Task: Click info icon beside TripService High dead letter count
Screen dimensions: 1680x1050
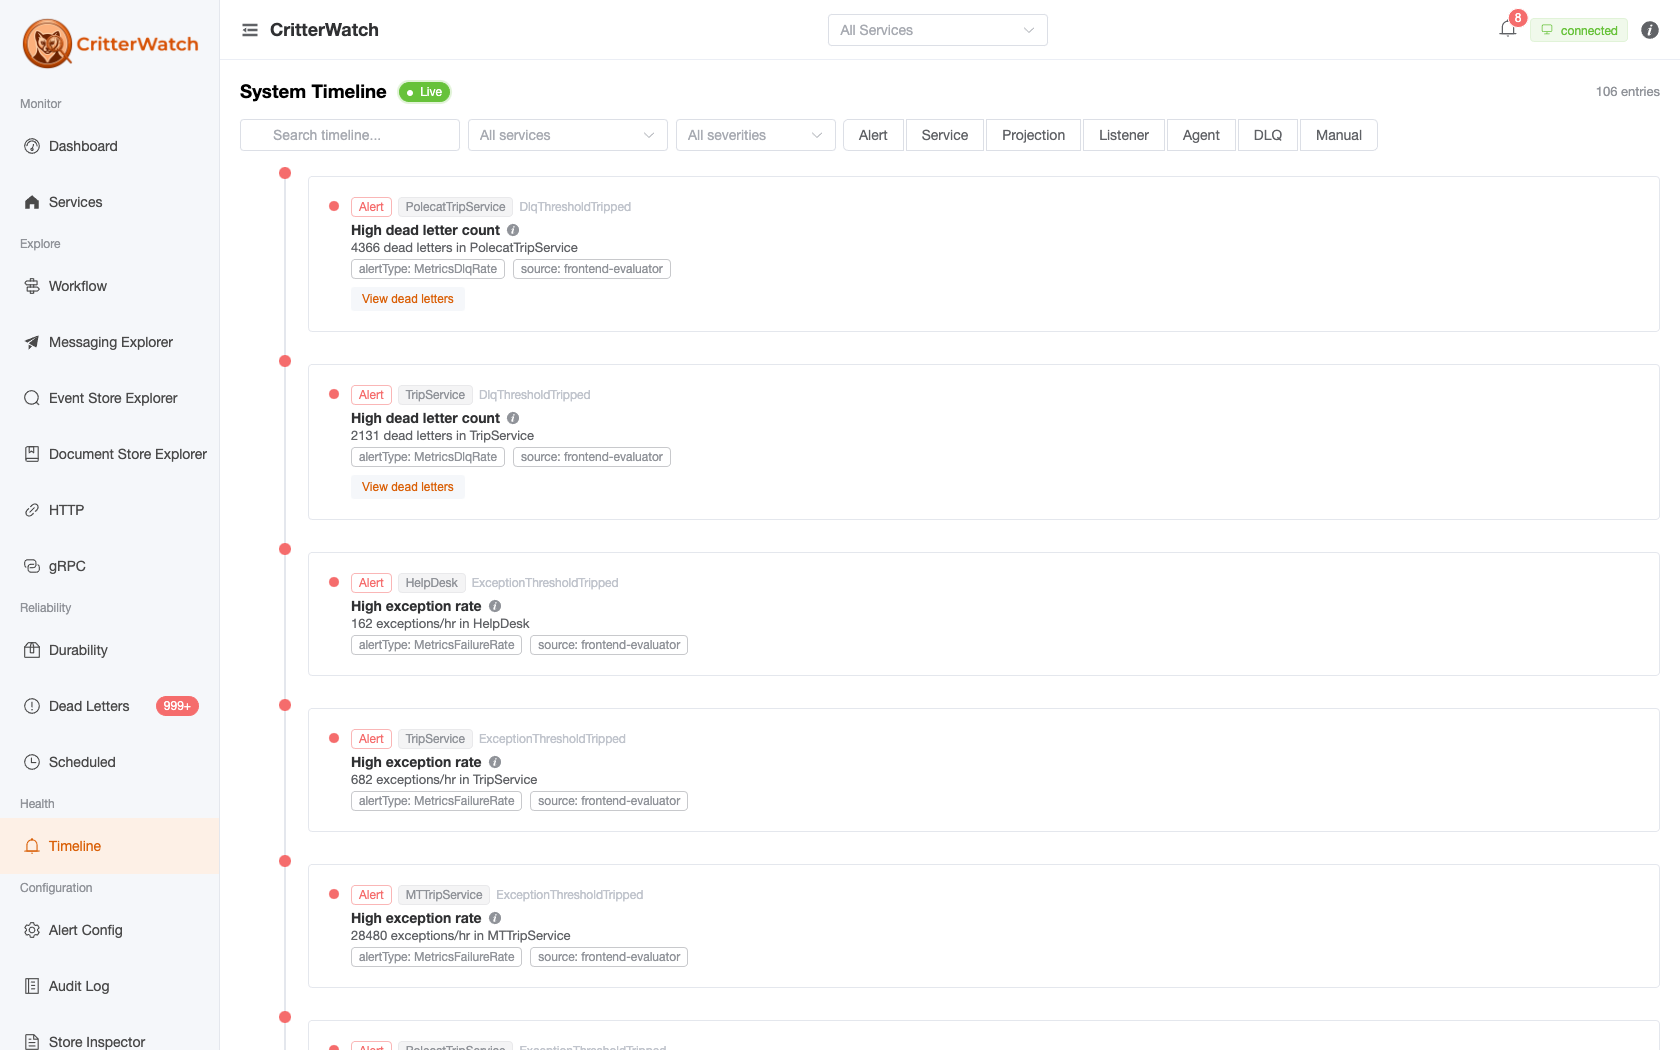Action: click(513, 418)
